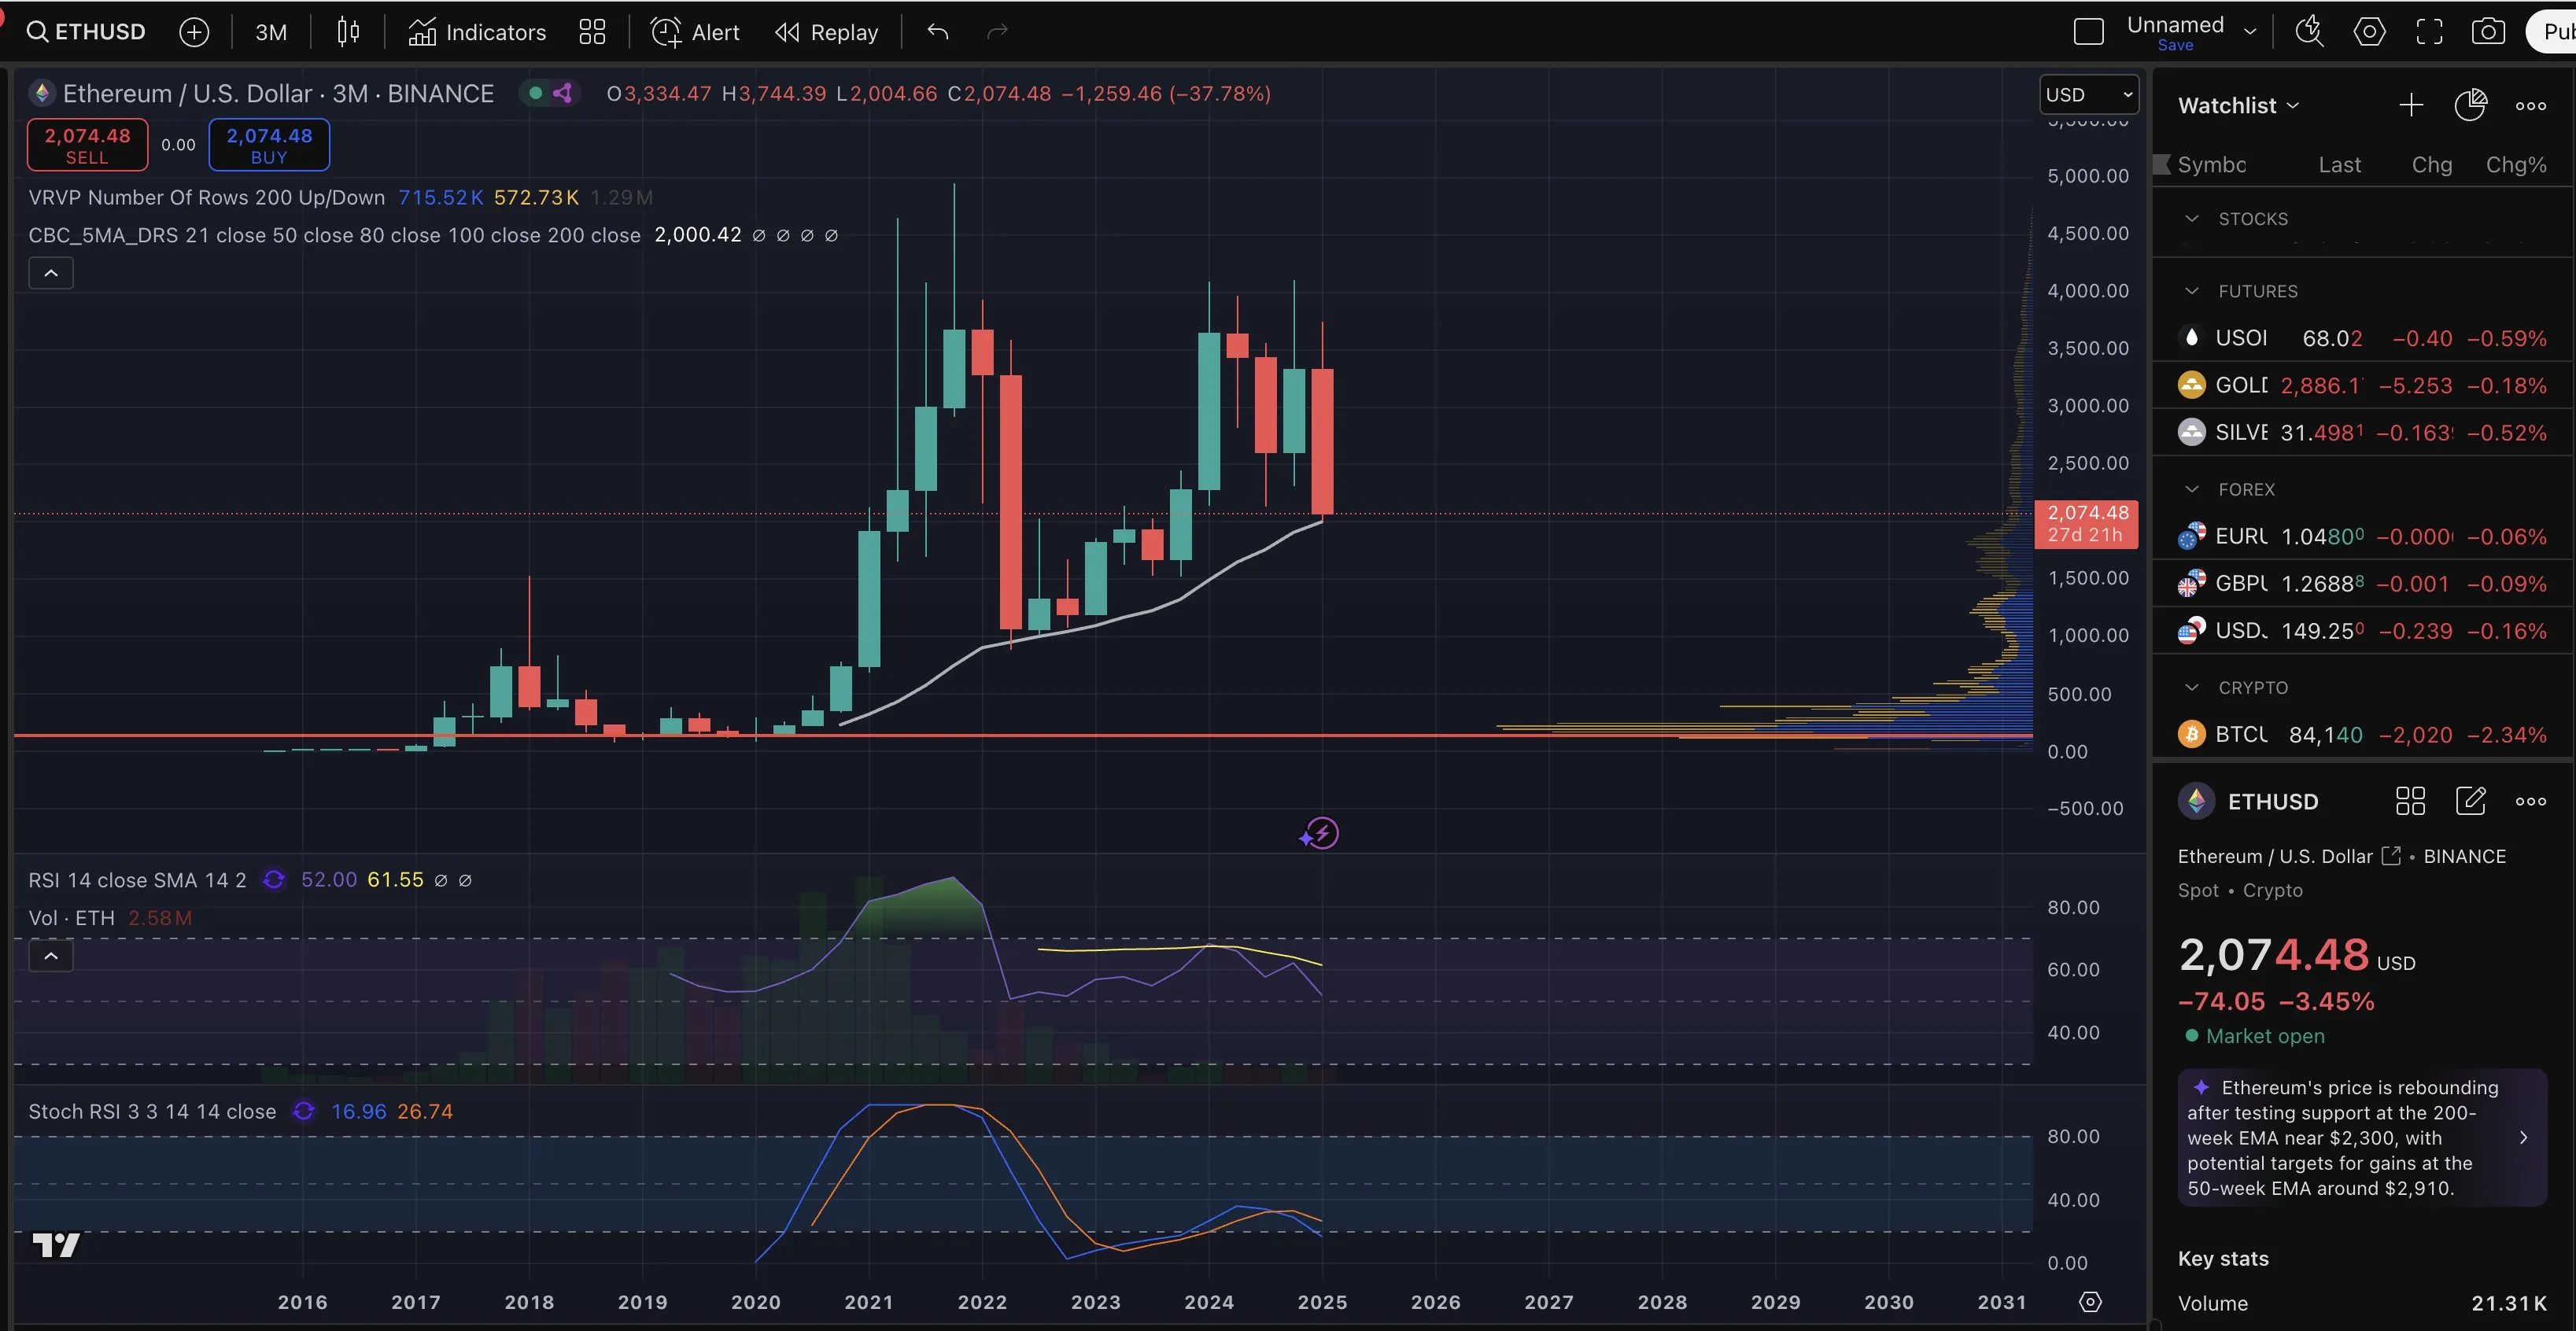Open the watchlist heatmap view
The width and height of the screenshot is (2576, 1331).
point(2471,104)
